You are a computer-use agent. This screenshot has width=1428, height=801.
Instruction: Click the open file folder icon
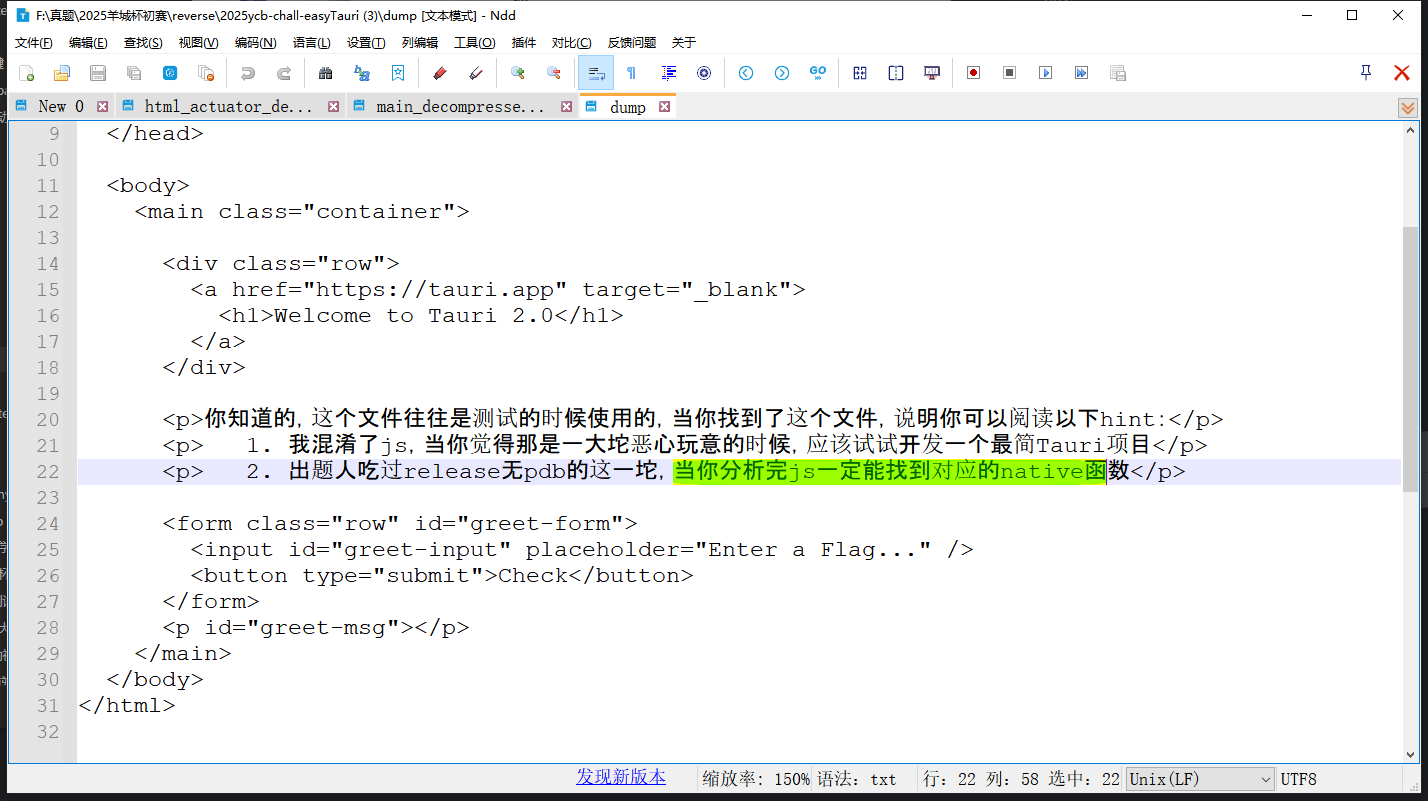coord(62,73)
